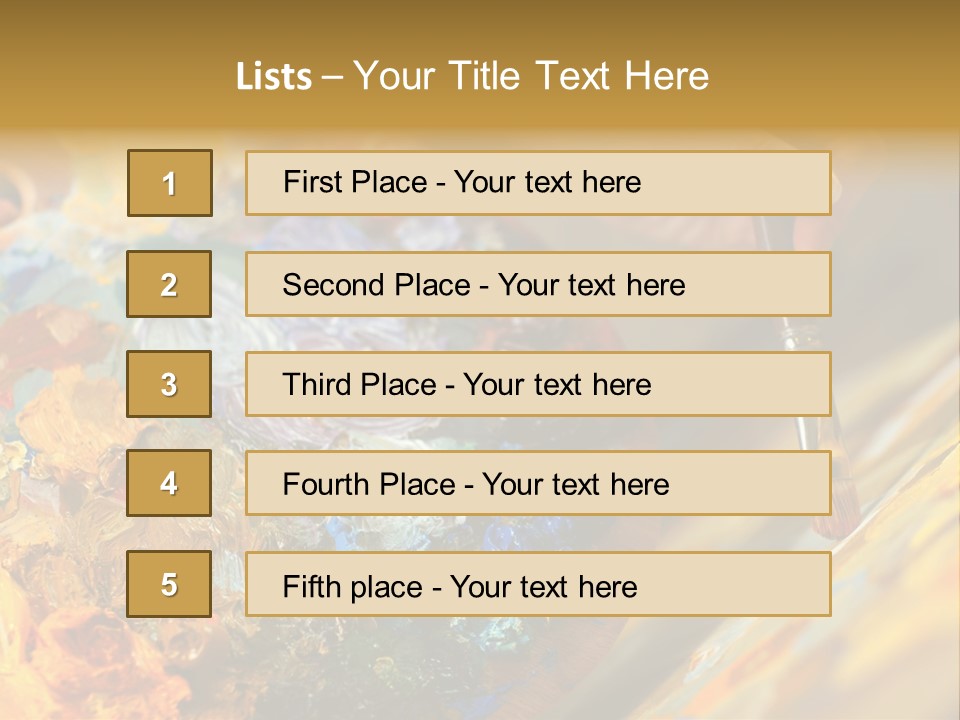Click the Fifth place text box
The height and width of the screenshot is (720, 960).
pyautogui.click(x=538, y=584)
